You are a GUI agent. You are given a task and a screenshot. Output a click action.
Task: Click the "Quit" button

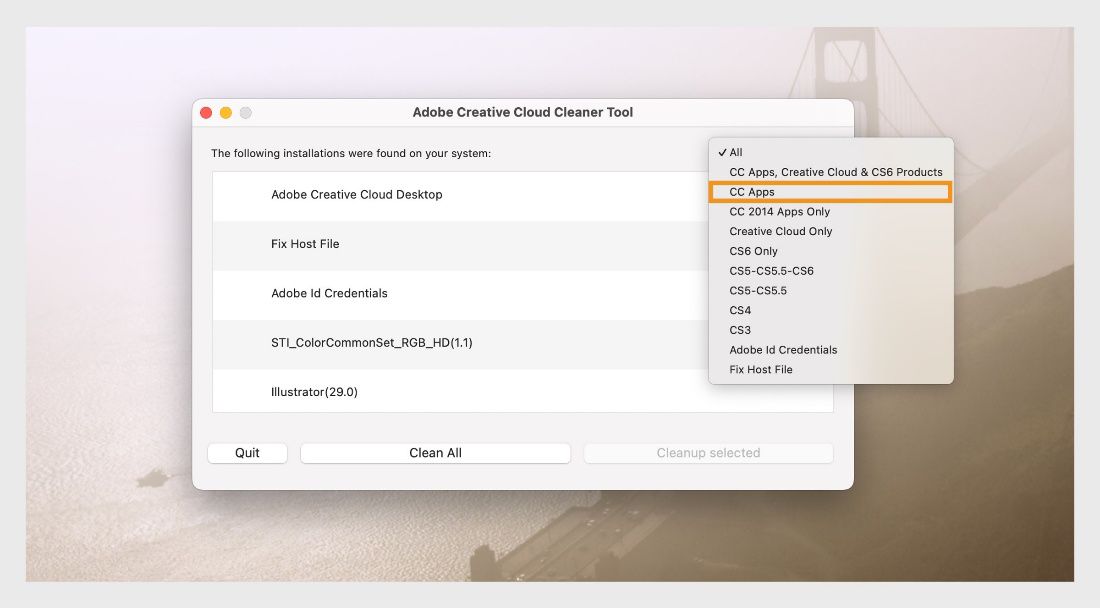point(247,452)
